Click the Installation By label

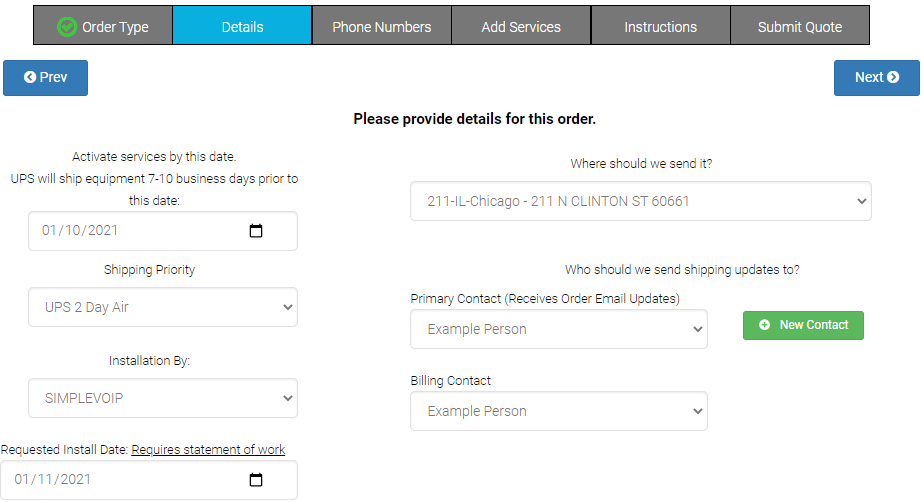pyautogui.click(x=149, y=361)
